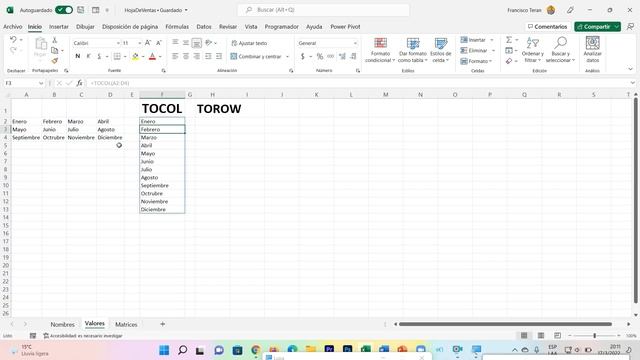Open Buscar y seleccionar magnifier
This screenshot has width=640, height=360.
[x=560, y=50]
